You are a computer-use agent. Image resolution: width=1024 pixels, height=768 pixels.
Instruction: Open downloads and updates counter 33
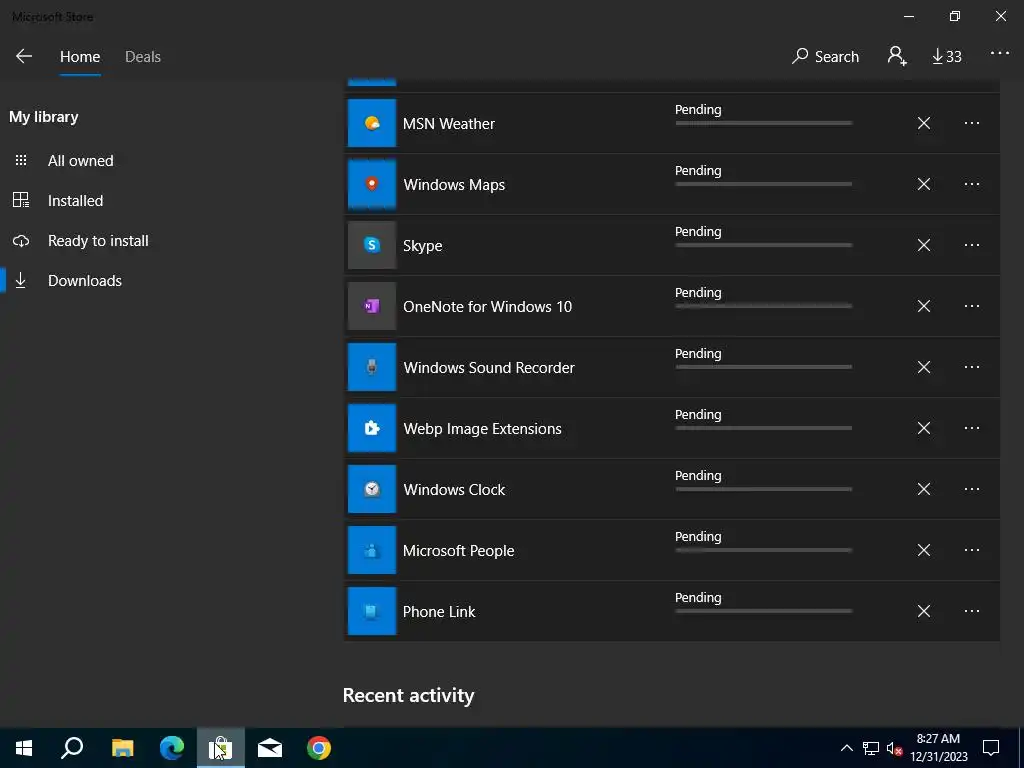pyautogui.click(x=946, y=57)
